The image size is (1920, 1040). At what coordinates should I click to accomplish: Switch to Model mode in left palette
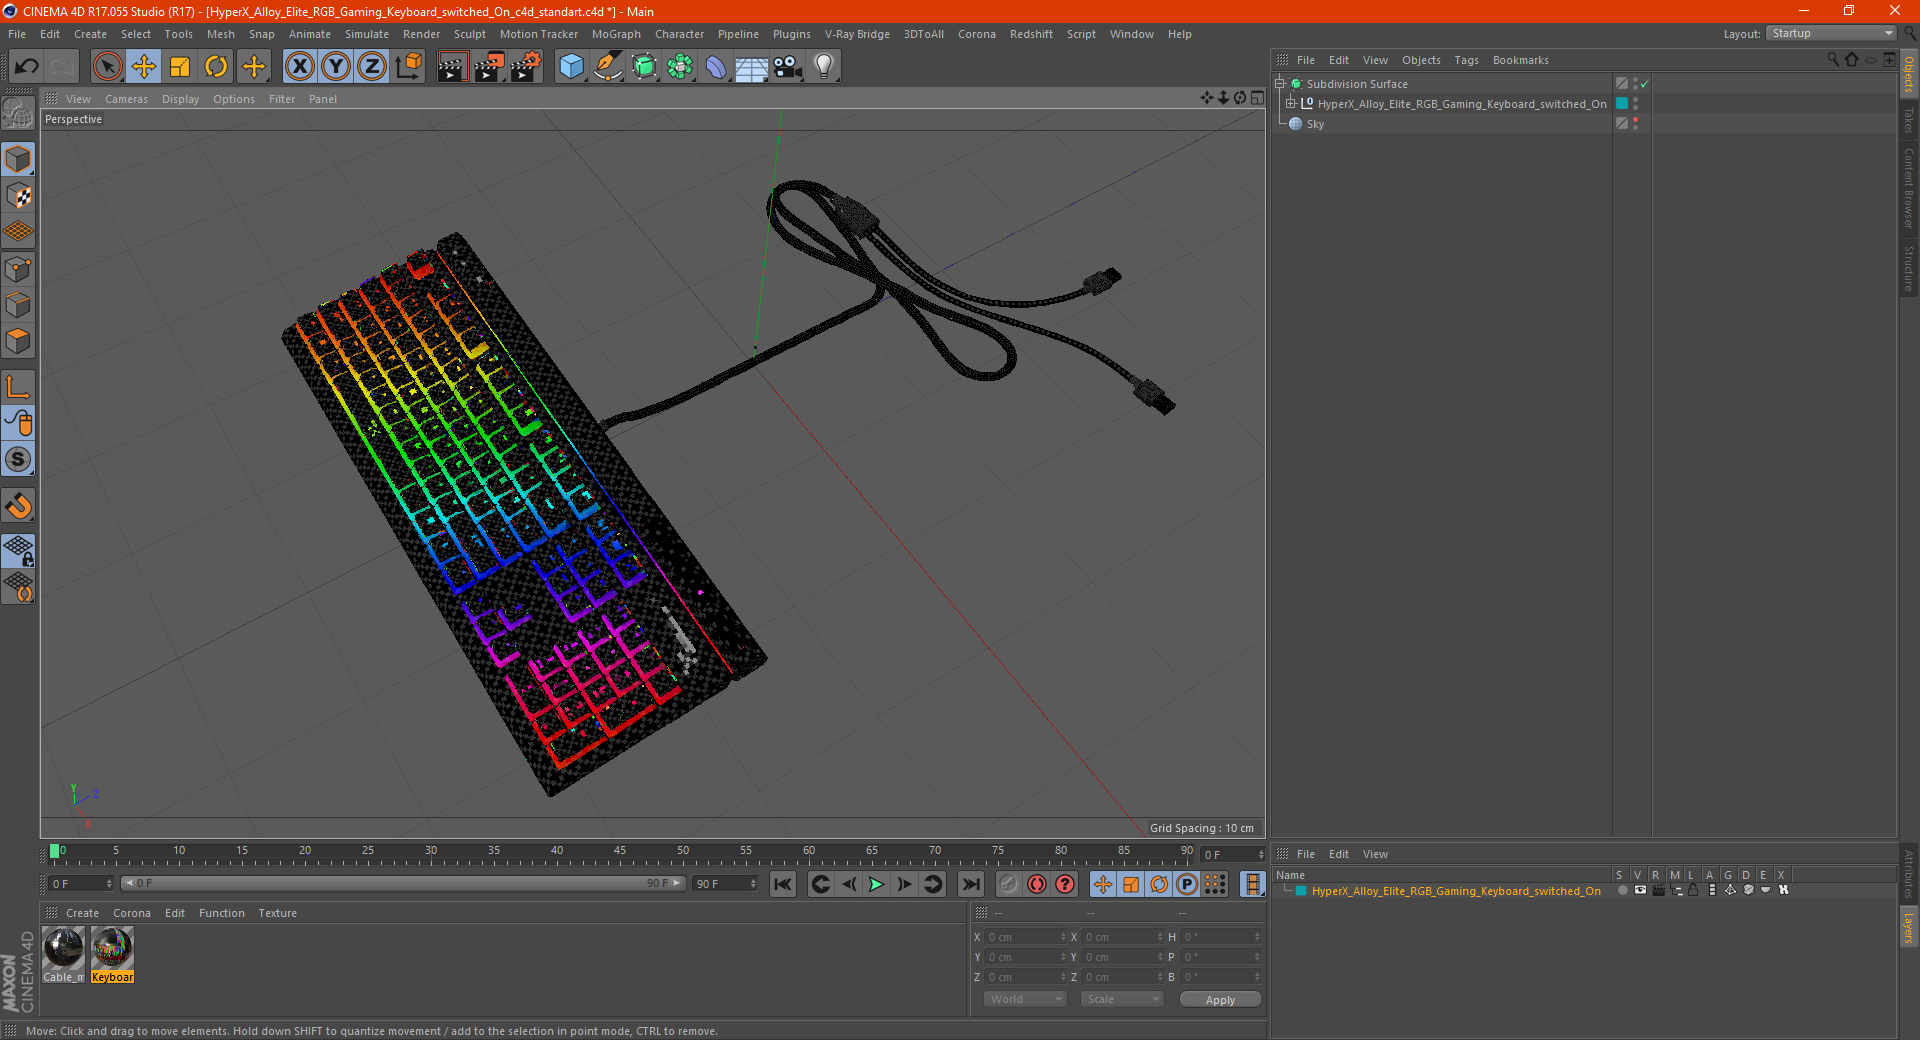pyautogui.click(x=18, y=159)
